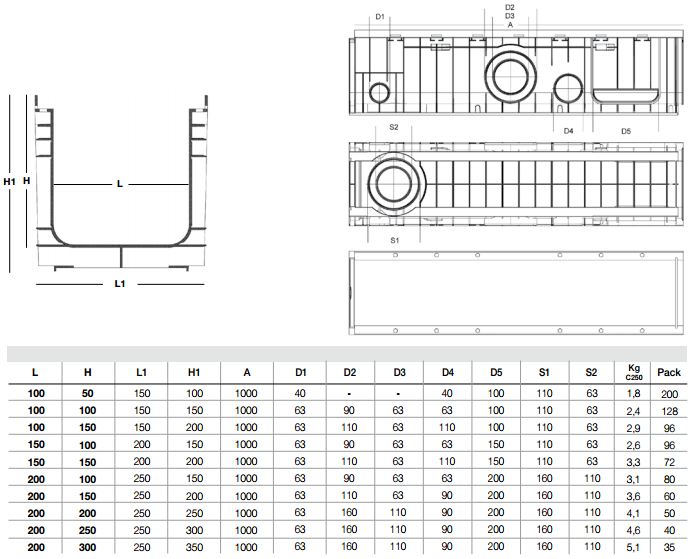Image resolution: width=690 pixels, height=559 pixels.
Task: Select the H1 value 350 in last row
Action: (194, 548)
